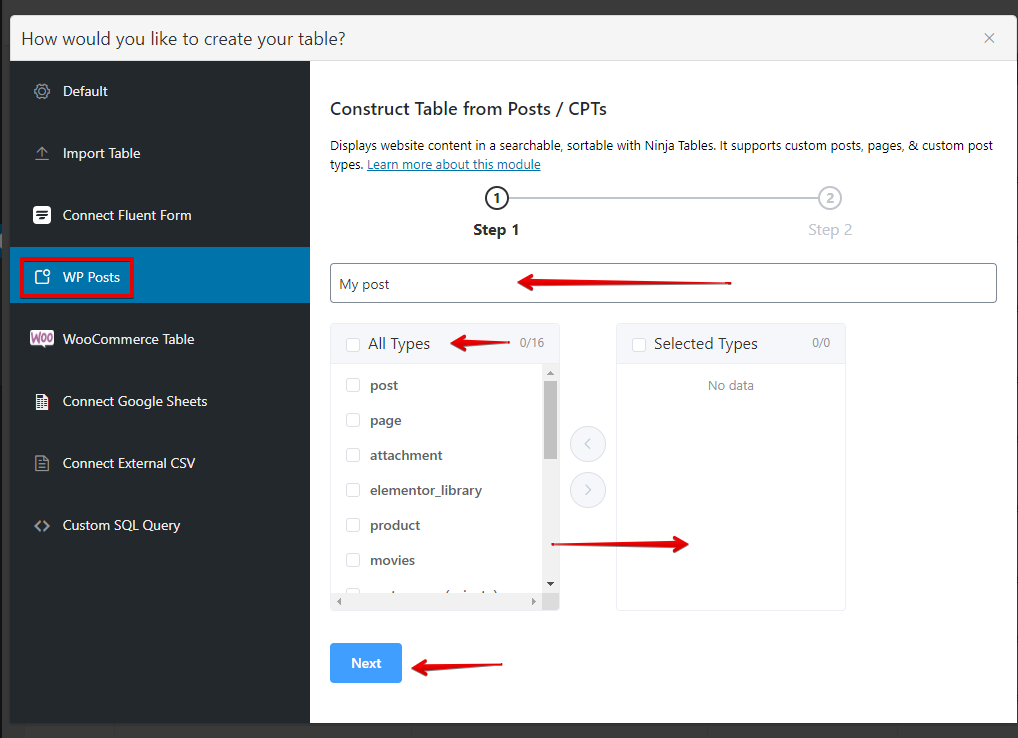Click the Connect Fluent Form icon

[x=42, y=215]
